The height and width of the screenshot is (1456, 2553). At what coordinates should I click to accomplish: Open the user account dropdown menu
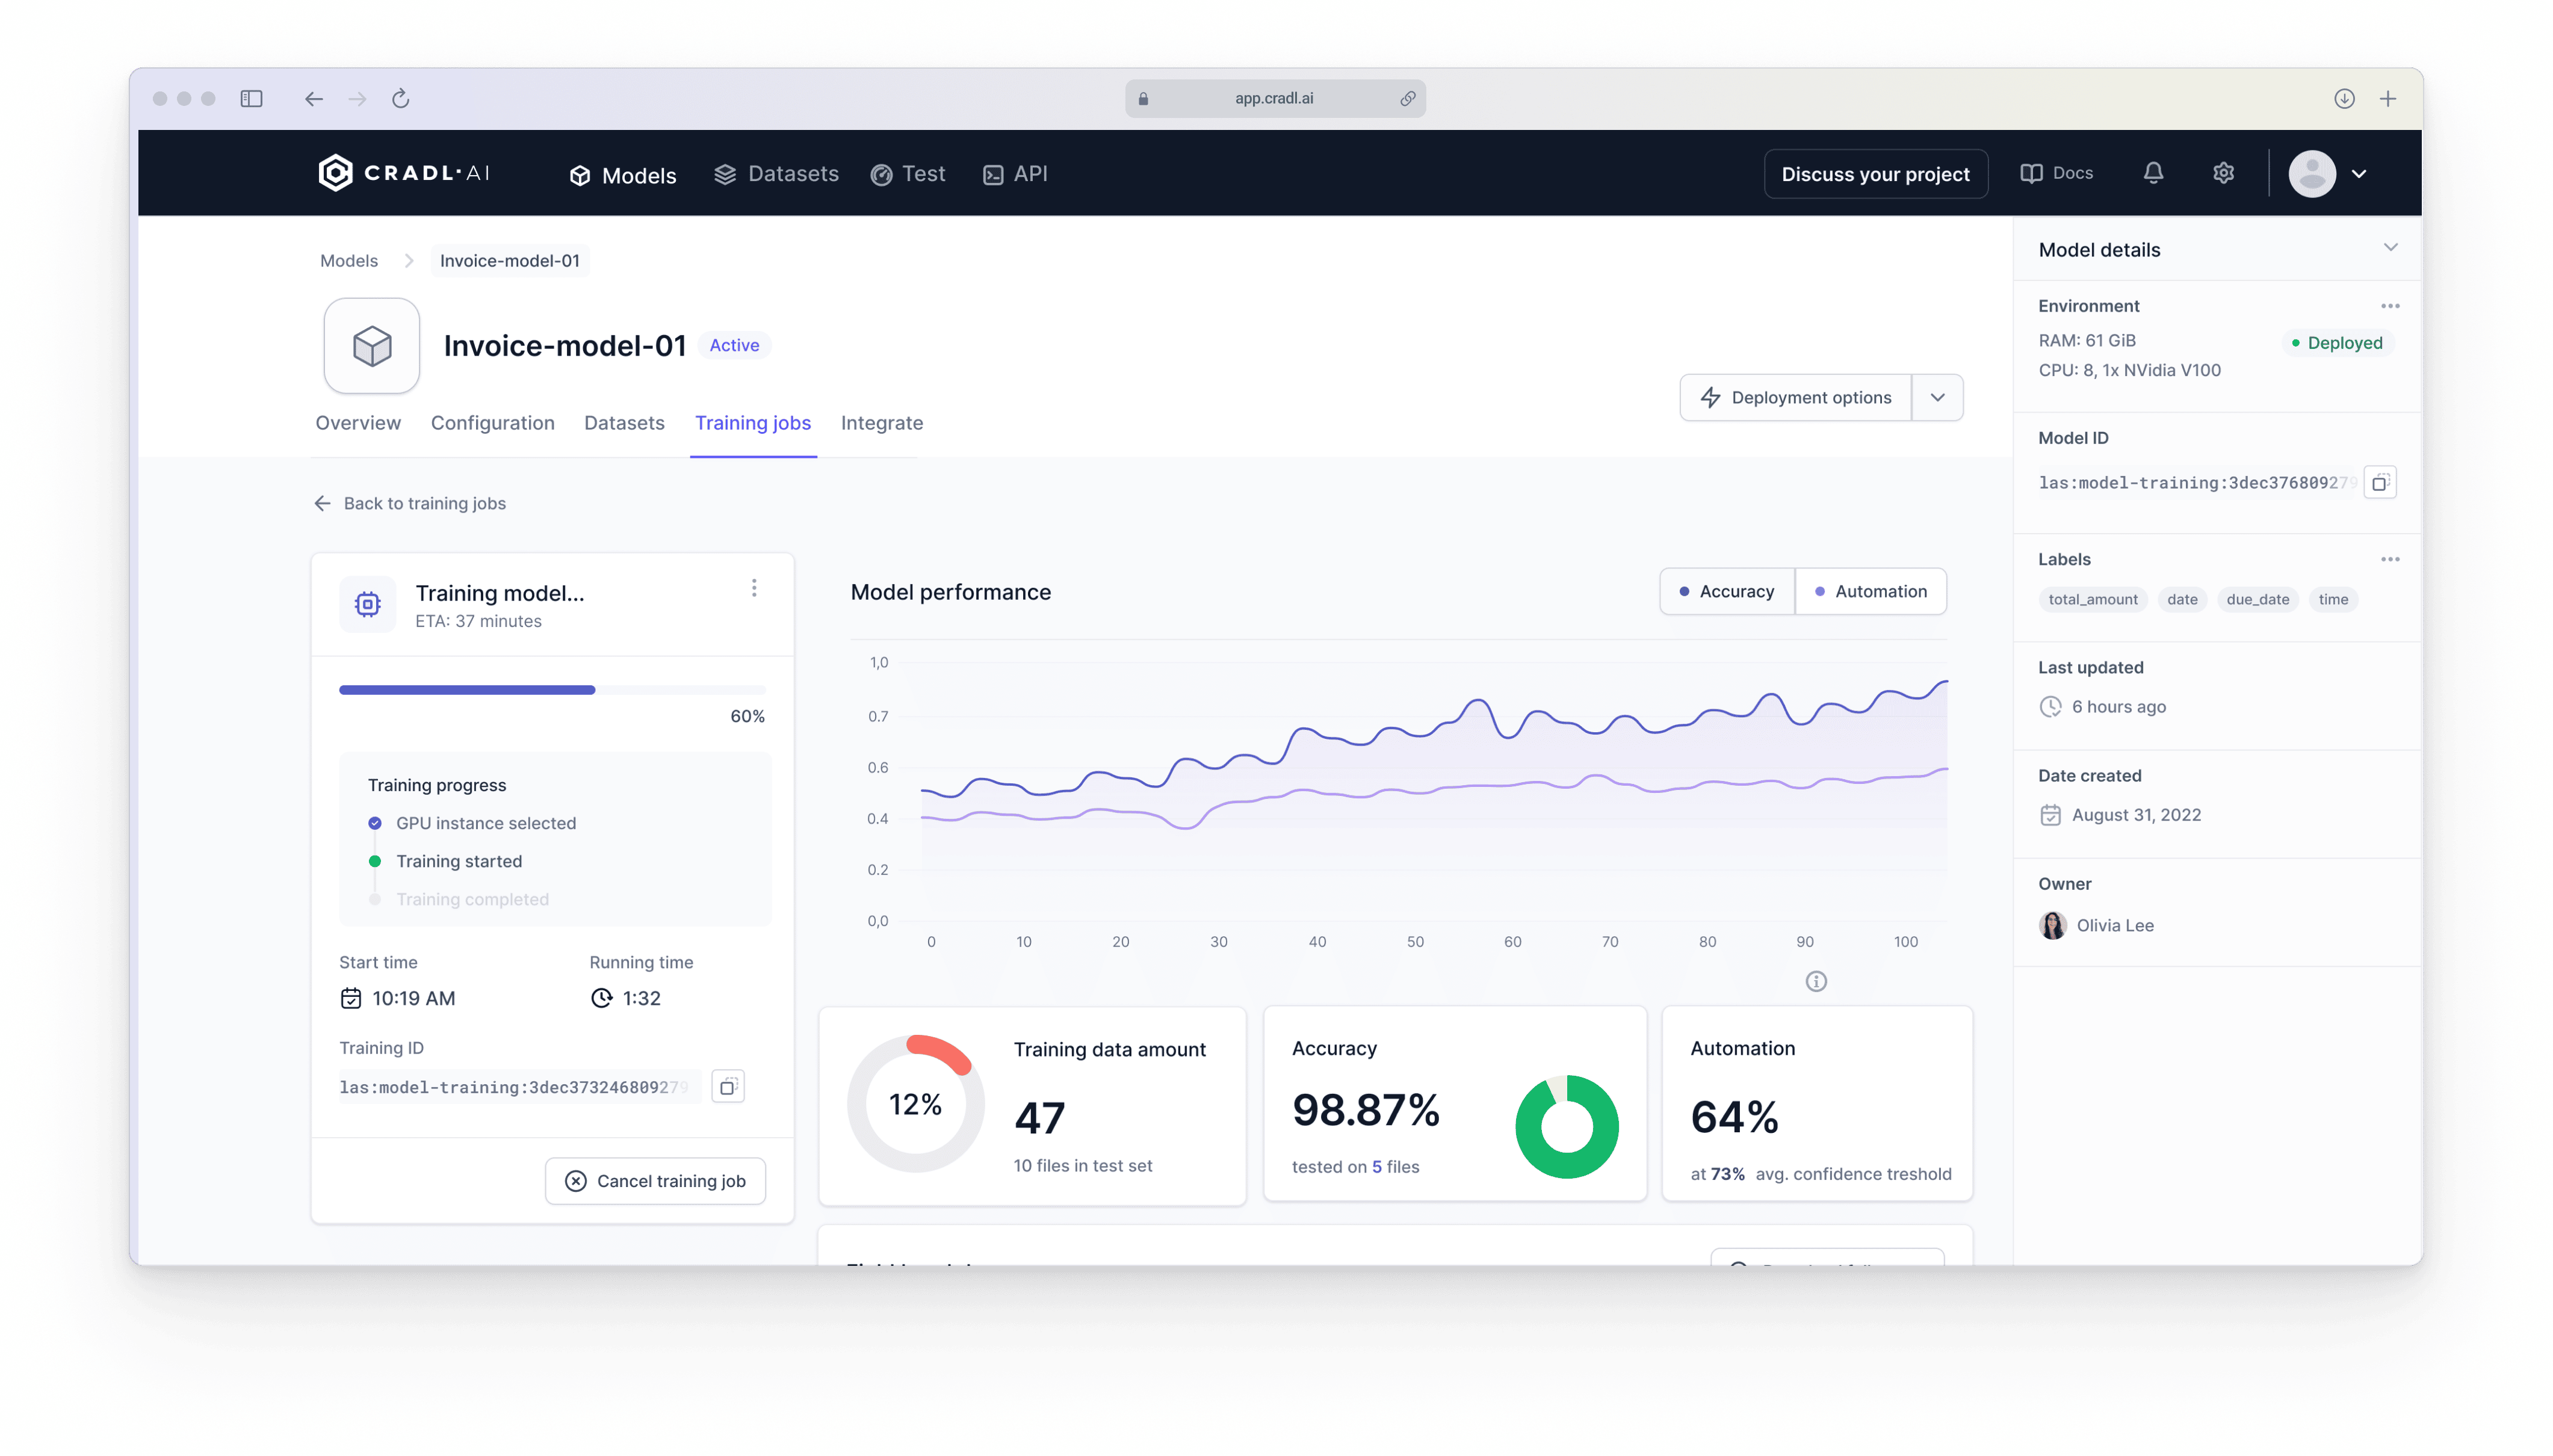pos(2359,174)
